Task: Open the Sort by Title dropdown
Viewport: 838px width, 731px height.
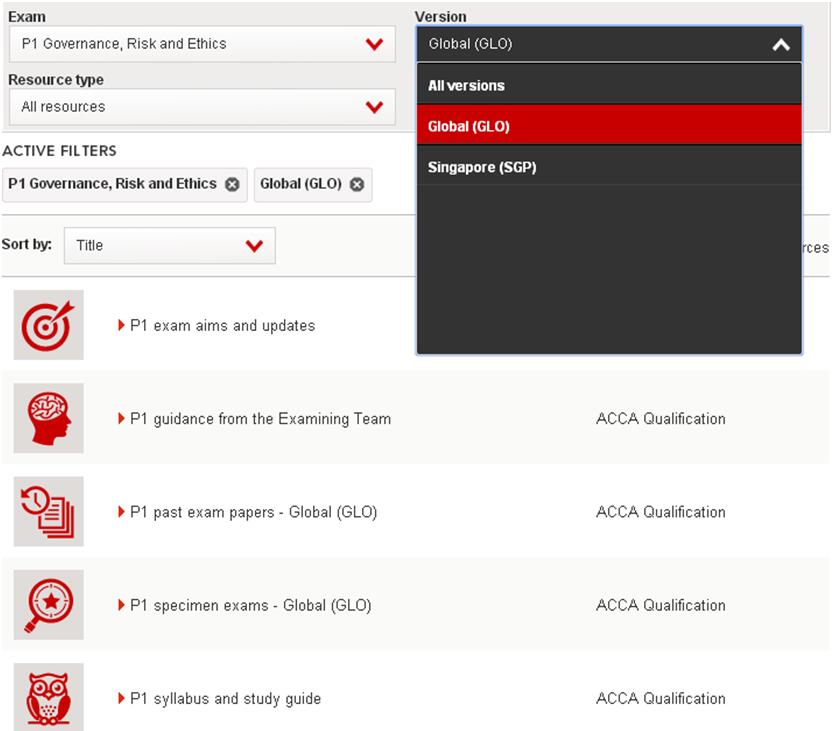Action: click(x=254, y=245)
